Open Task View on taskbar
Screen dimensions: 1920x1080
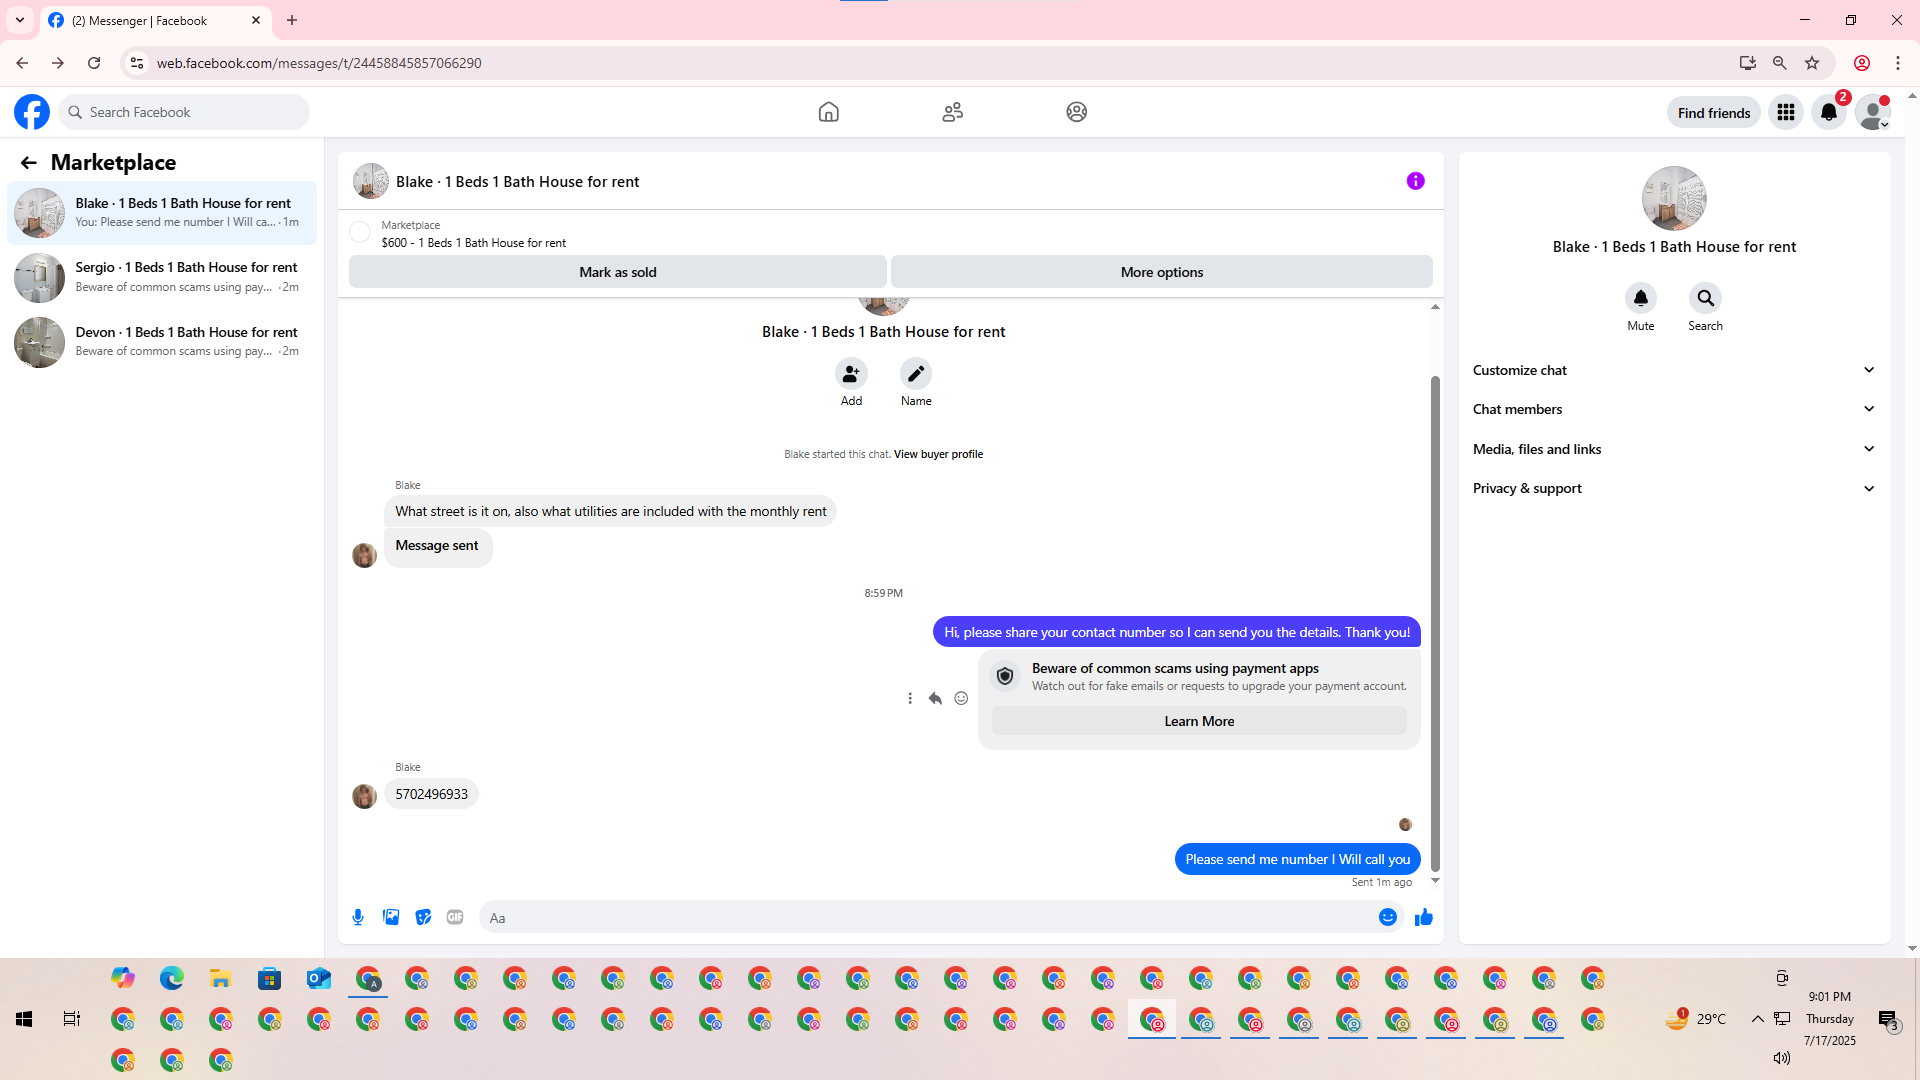tap(72, 1019)
